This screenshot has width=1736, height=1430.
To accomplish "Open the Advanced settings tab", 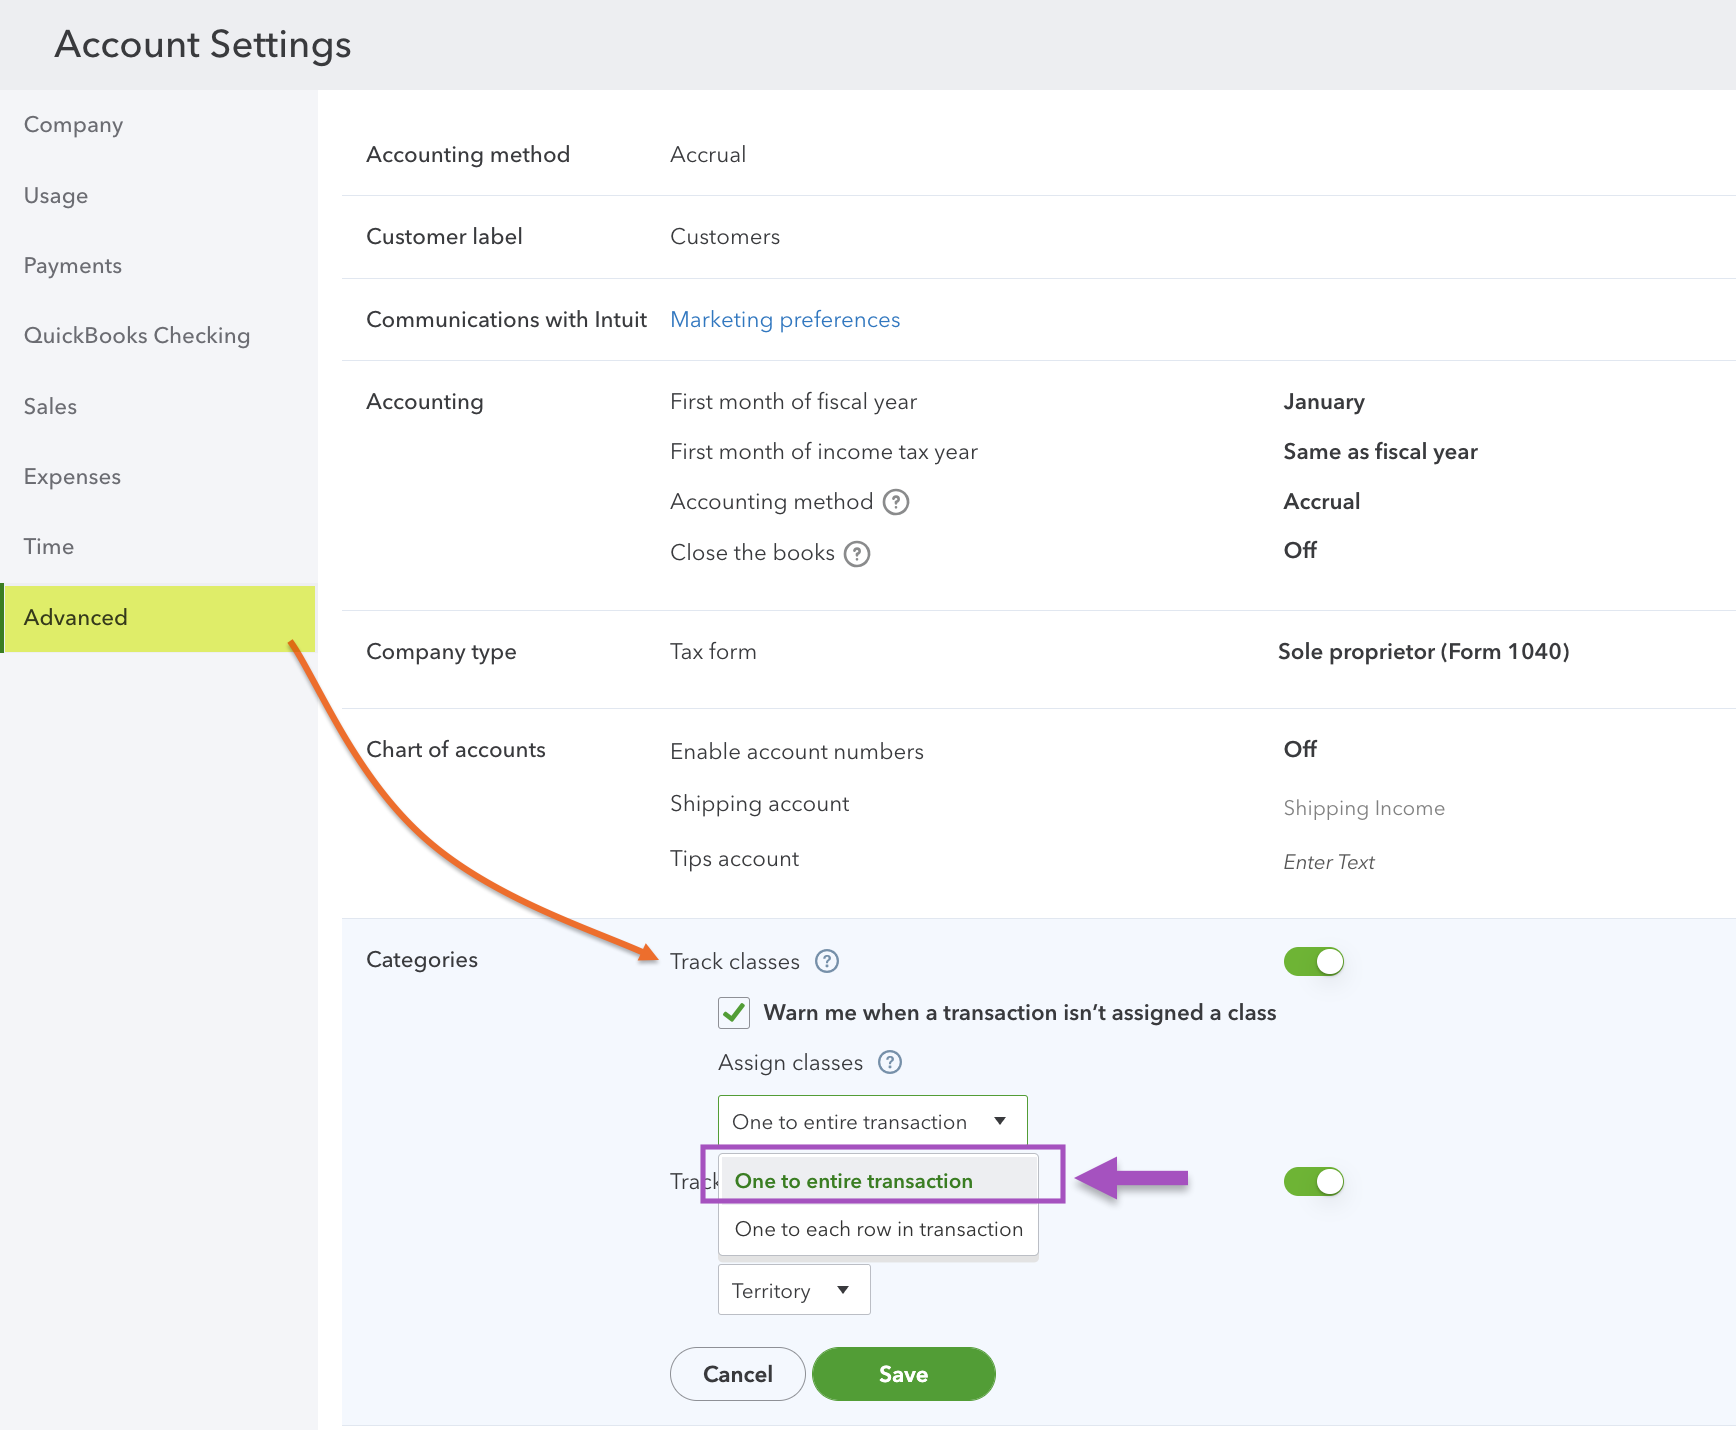I will click(76, 618).
